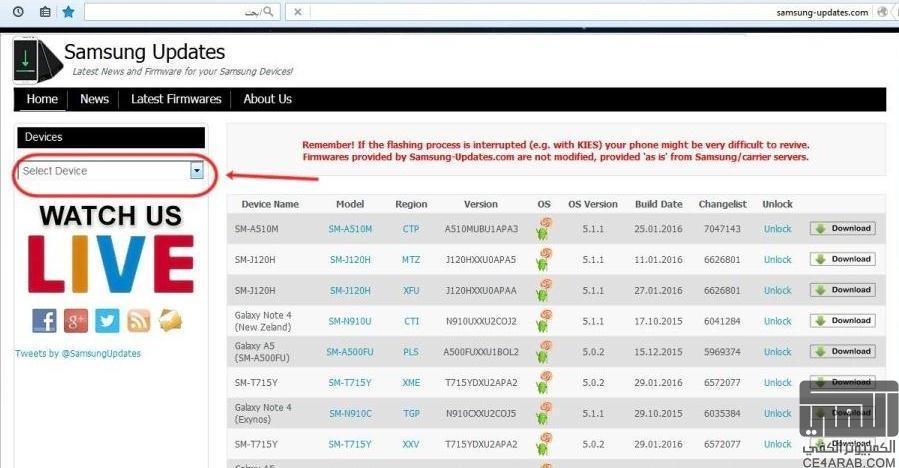This screenshot has height=468, width=899.
Task: Open the MTZ region link
Action: point(411,260)
